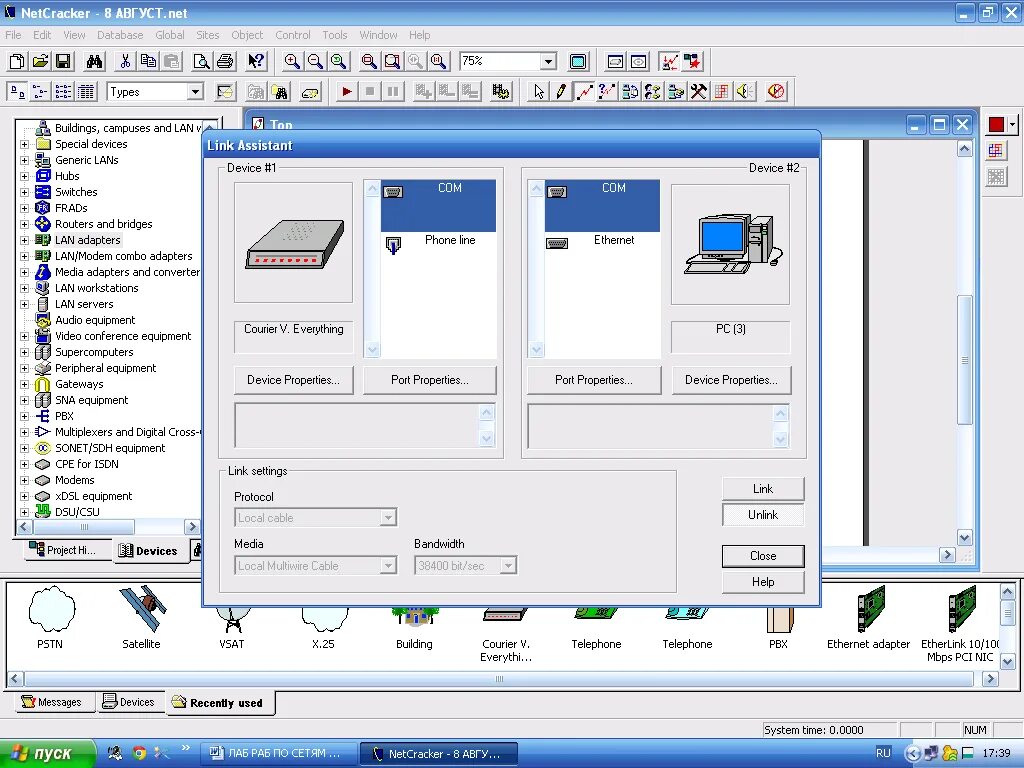The image size is (1024, 768).
Task: Click the Stop animation button
Action: click(x=370, y=91)
